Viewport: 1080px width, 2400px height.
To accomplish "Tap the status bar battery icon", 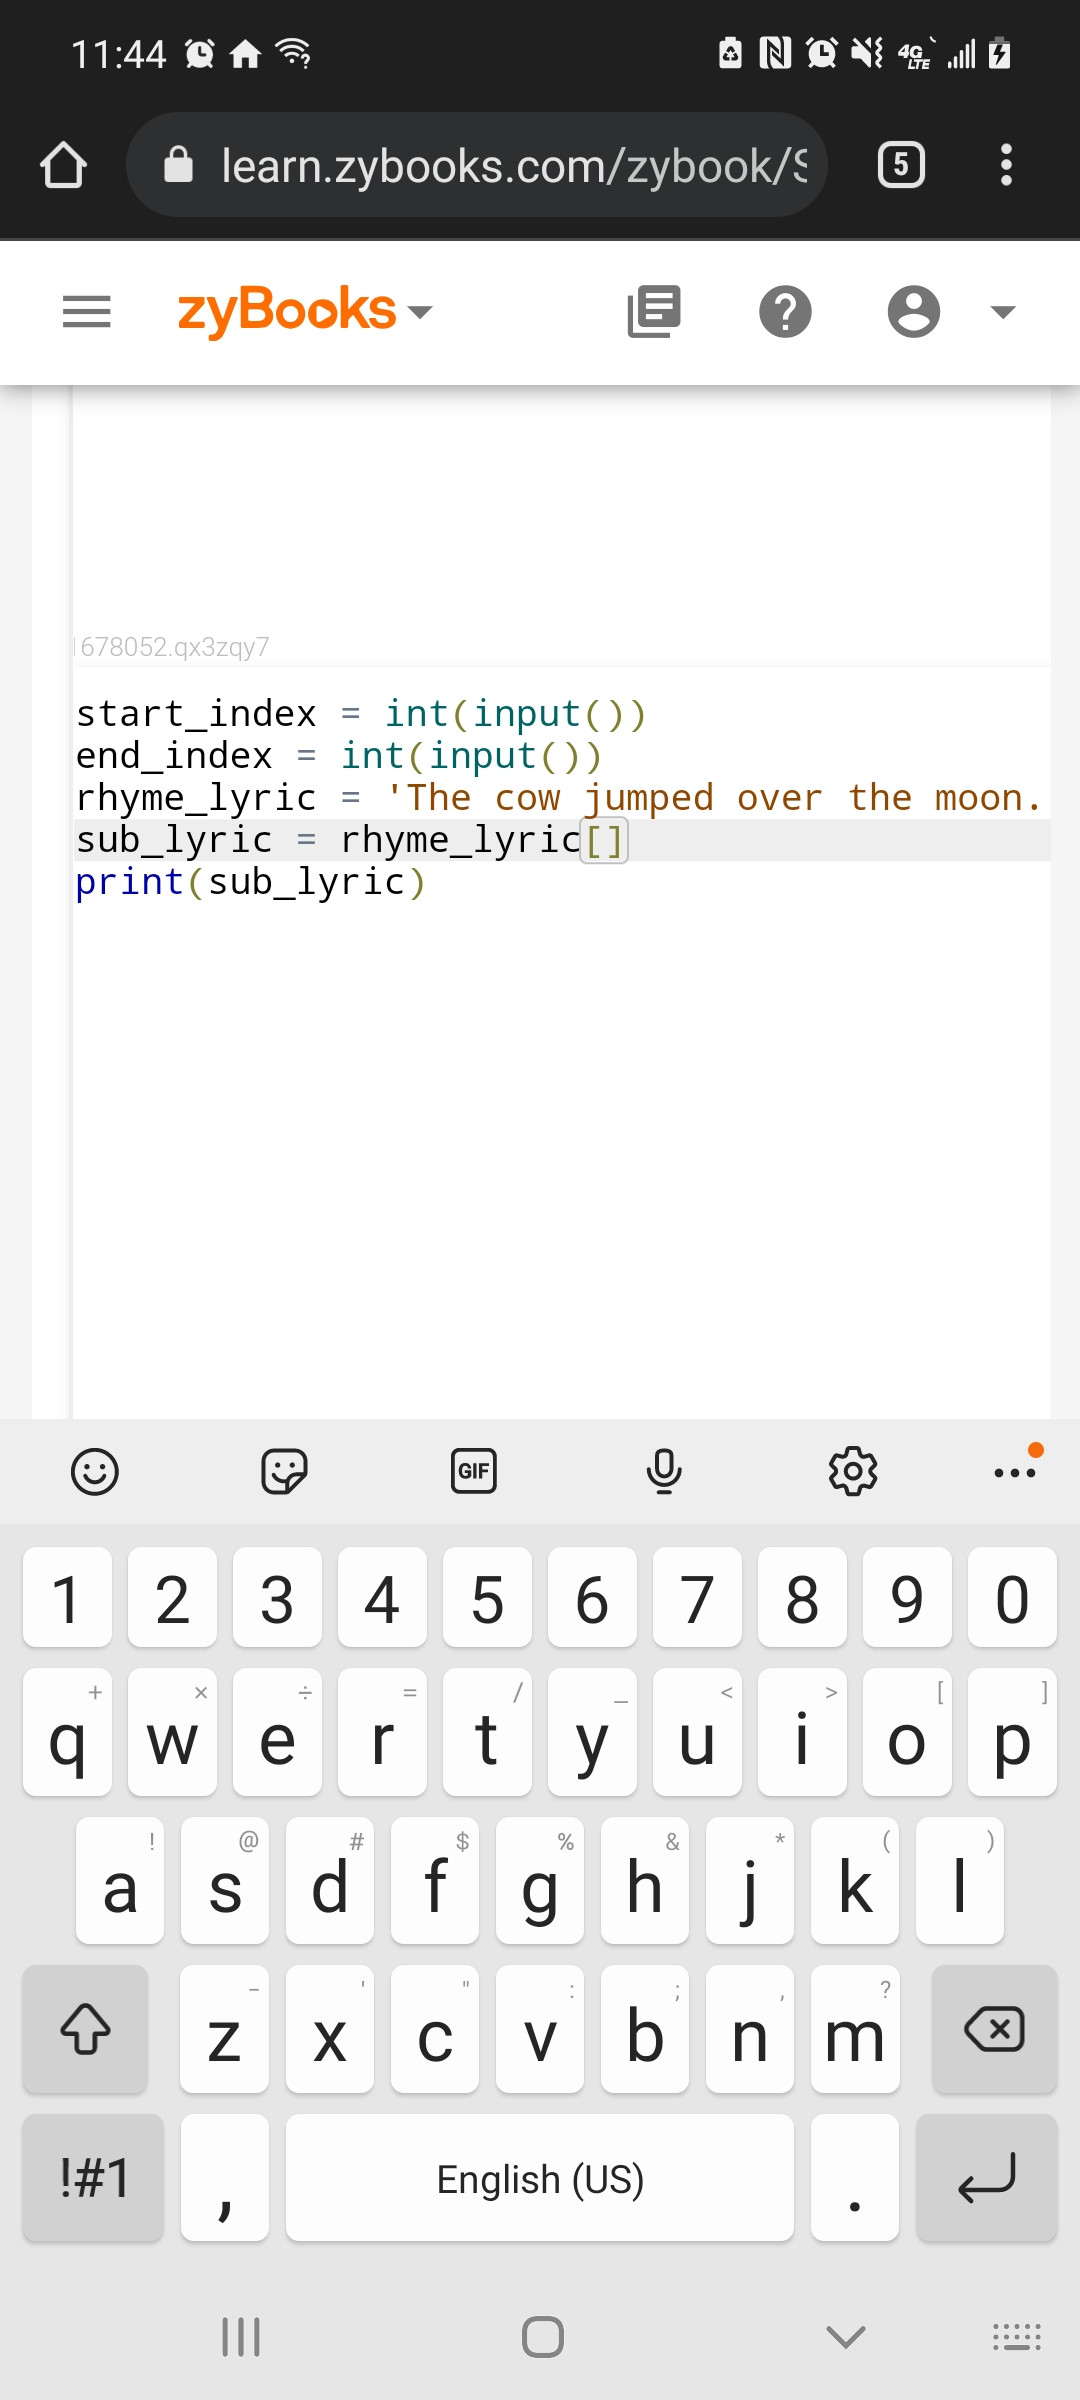I will coord(1000,52).
